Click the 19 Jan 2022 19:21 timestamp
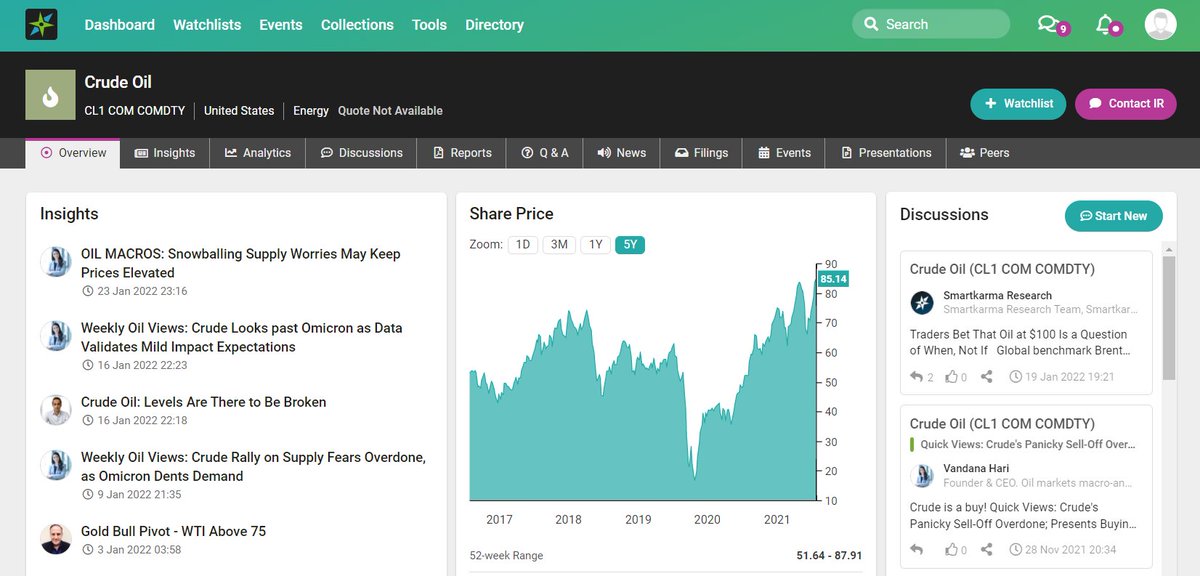Viewport: 1200px width, 576px height. 1062,377
